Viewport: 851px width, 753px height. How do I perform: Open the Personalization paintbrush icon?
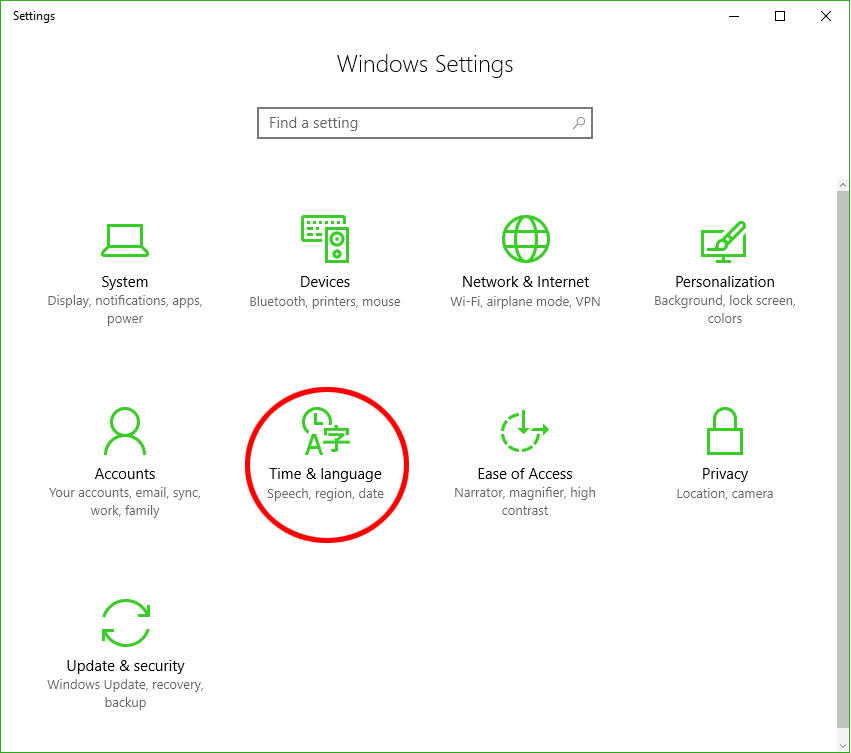[724, 242]
